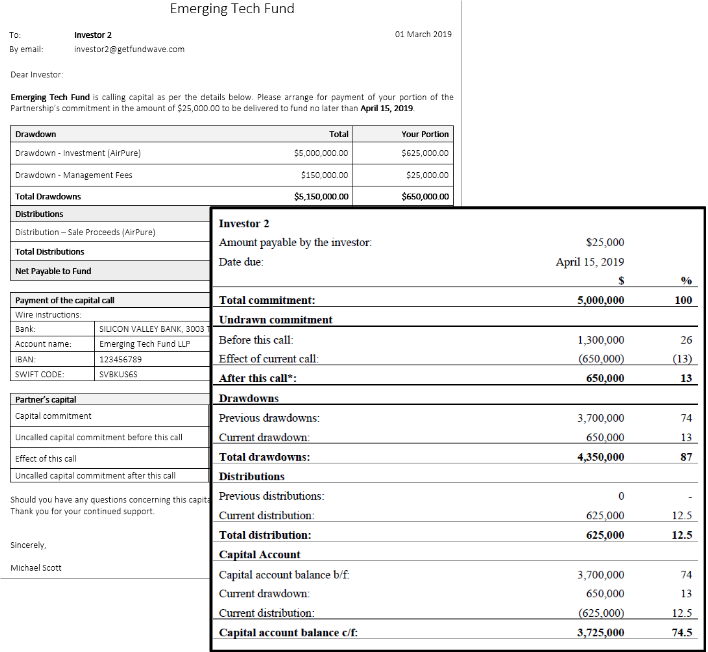Click the 'Effect of current call:' label
708x652 pixels.
(269, 359)
